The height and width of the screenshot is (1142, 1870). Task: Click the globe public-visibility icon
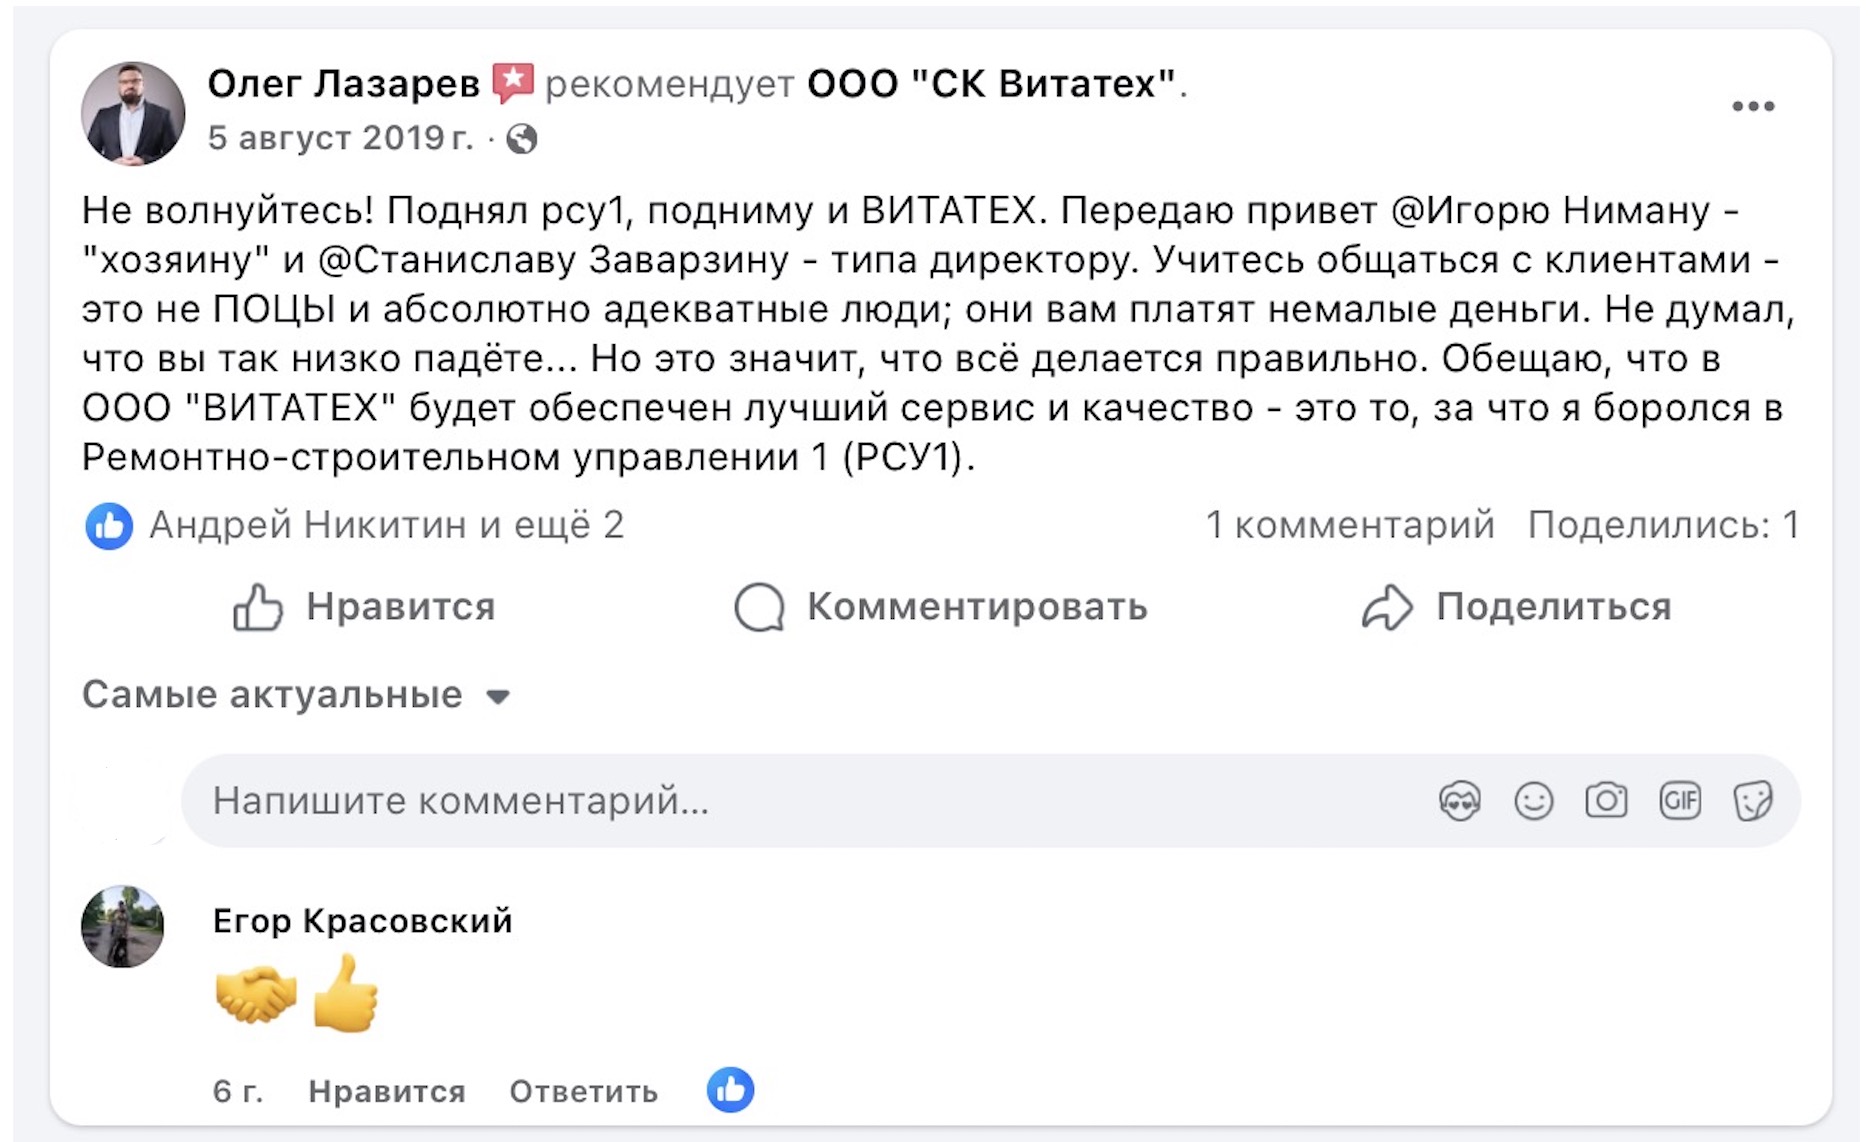521,139
